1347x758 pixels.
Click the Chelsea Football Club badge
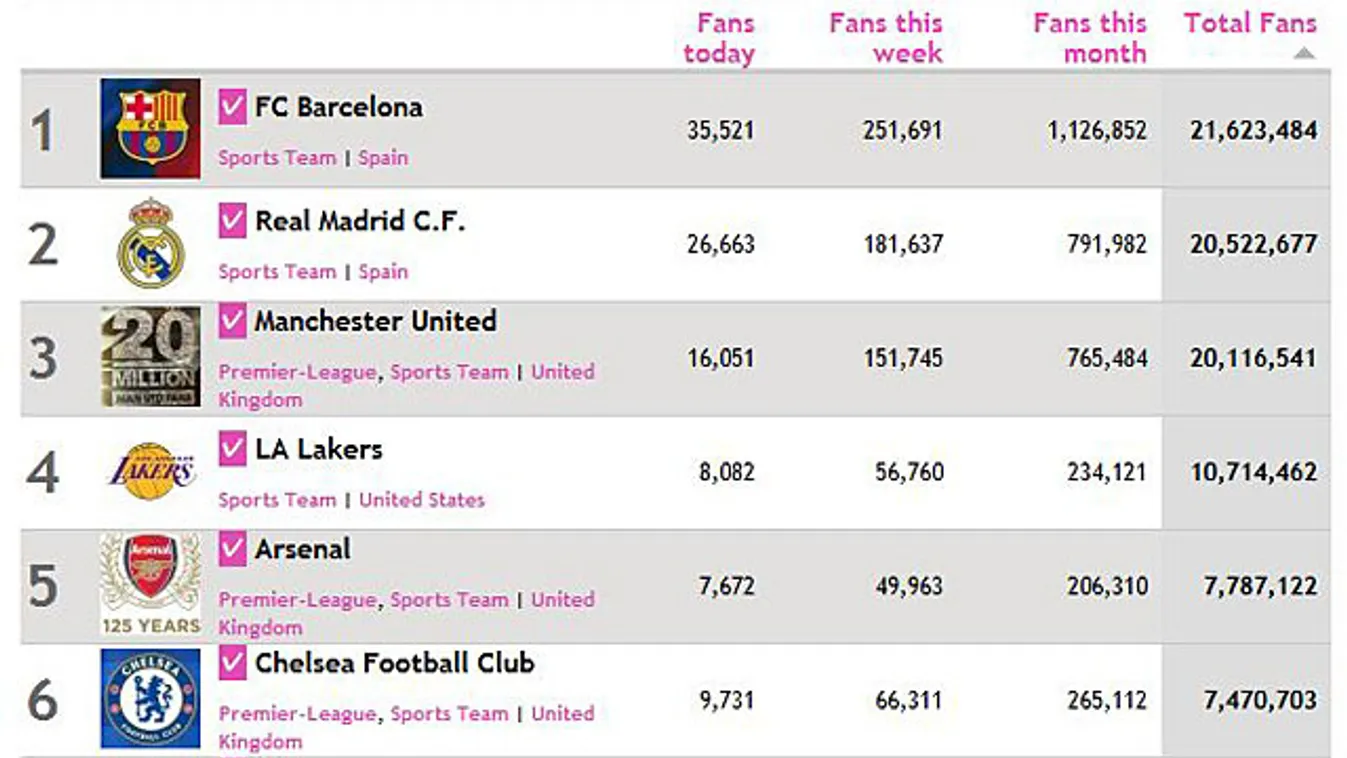click(150, 698)
